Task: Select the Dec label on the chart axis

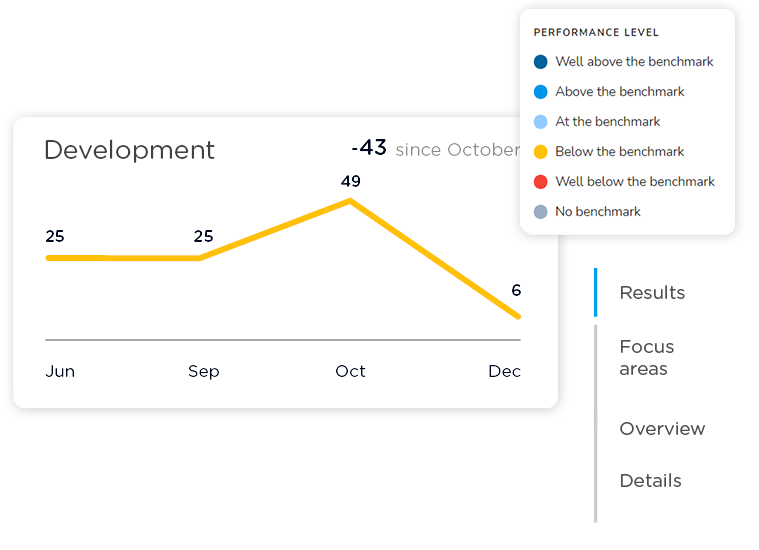Action: (x=504, y=371)
